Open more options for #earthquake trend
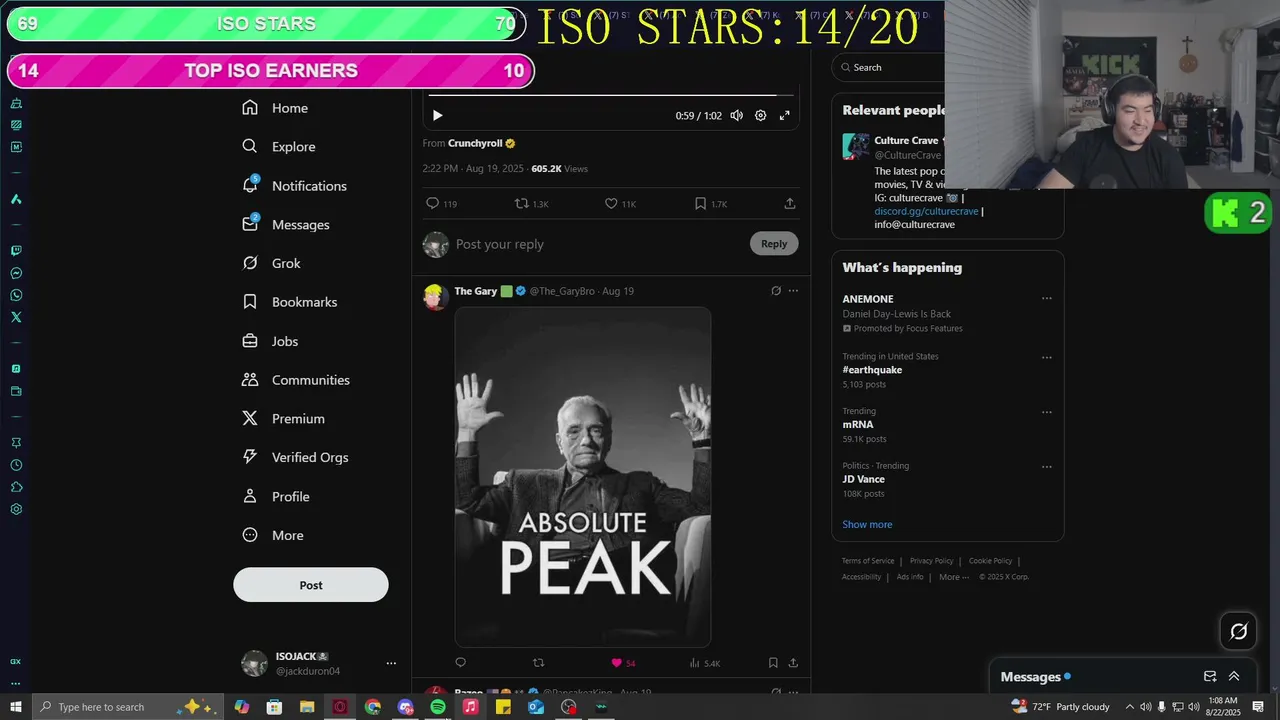Screen dimensions: 1280x720 1047,357
